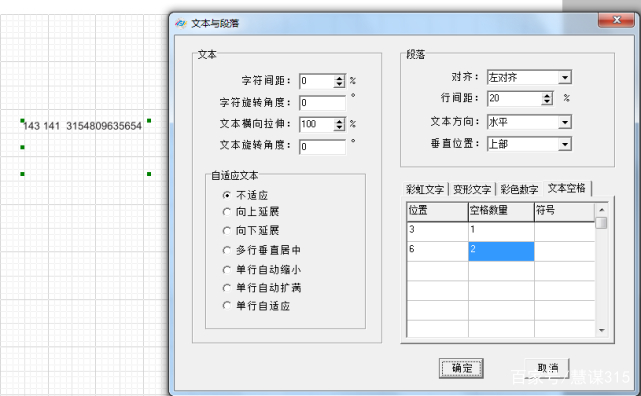Click the 文本旋转角度 input field

coord(323,146)
